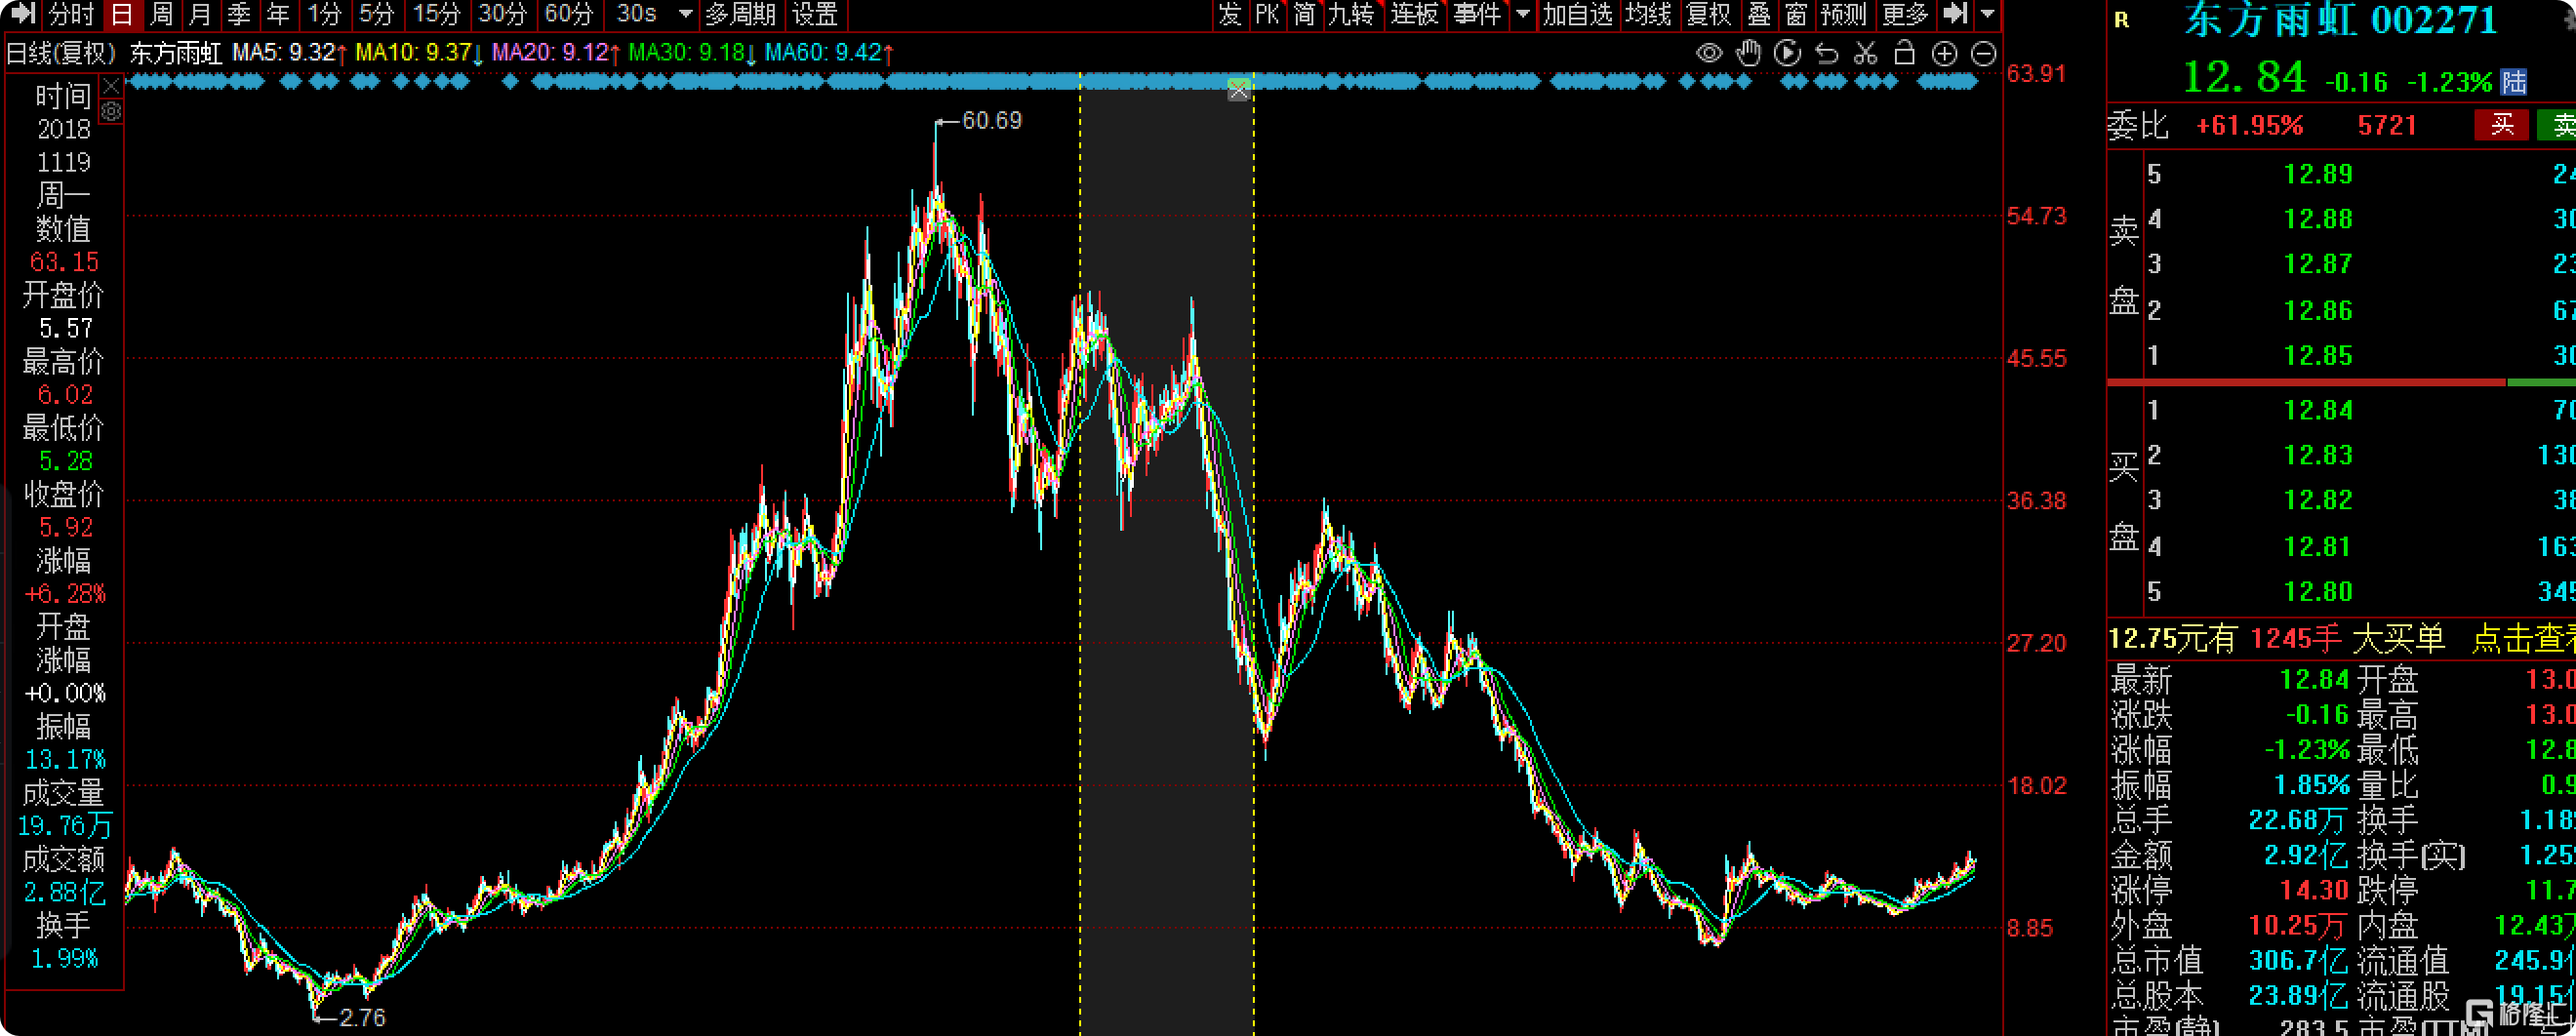2576x1036 pixels.
Task: Open the dropdown arrow after 事件
Action: 1522,14
